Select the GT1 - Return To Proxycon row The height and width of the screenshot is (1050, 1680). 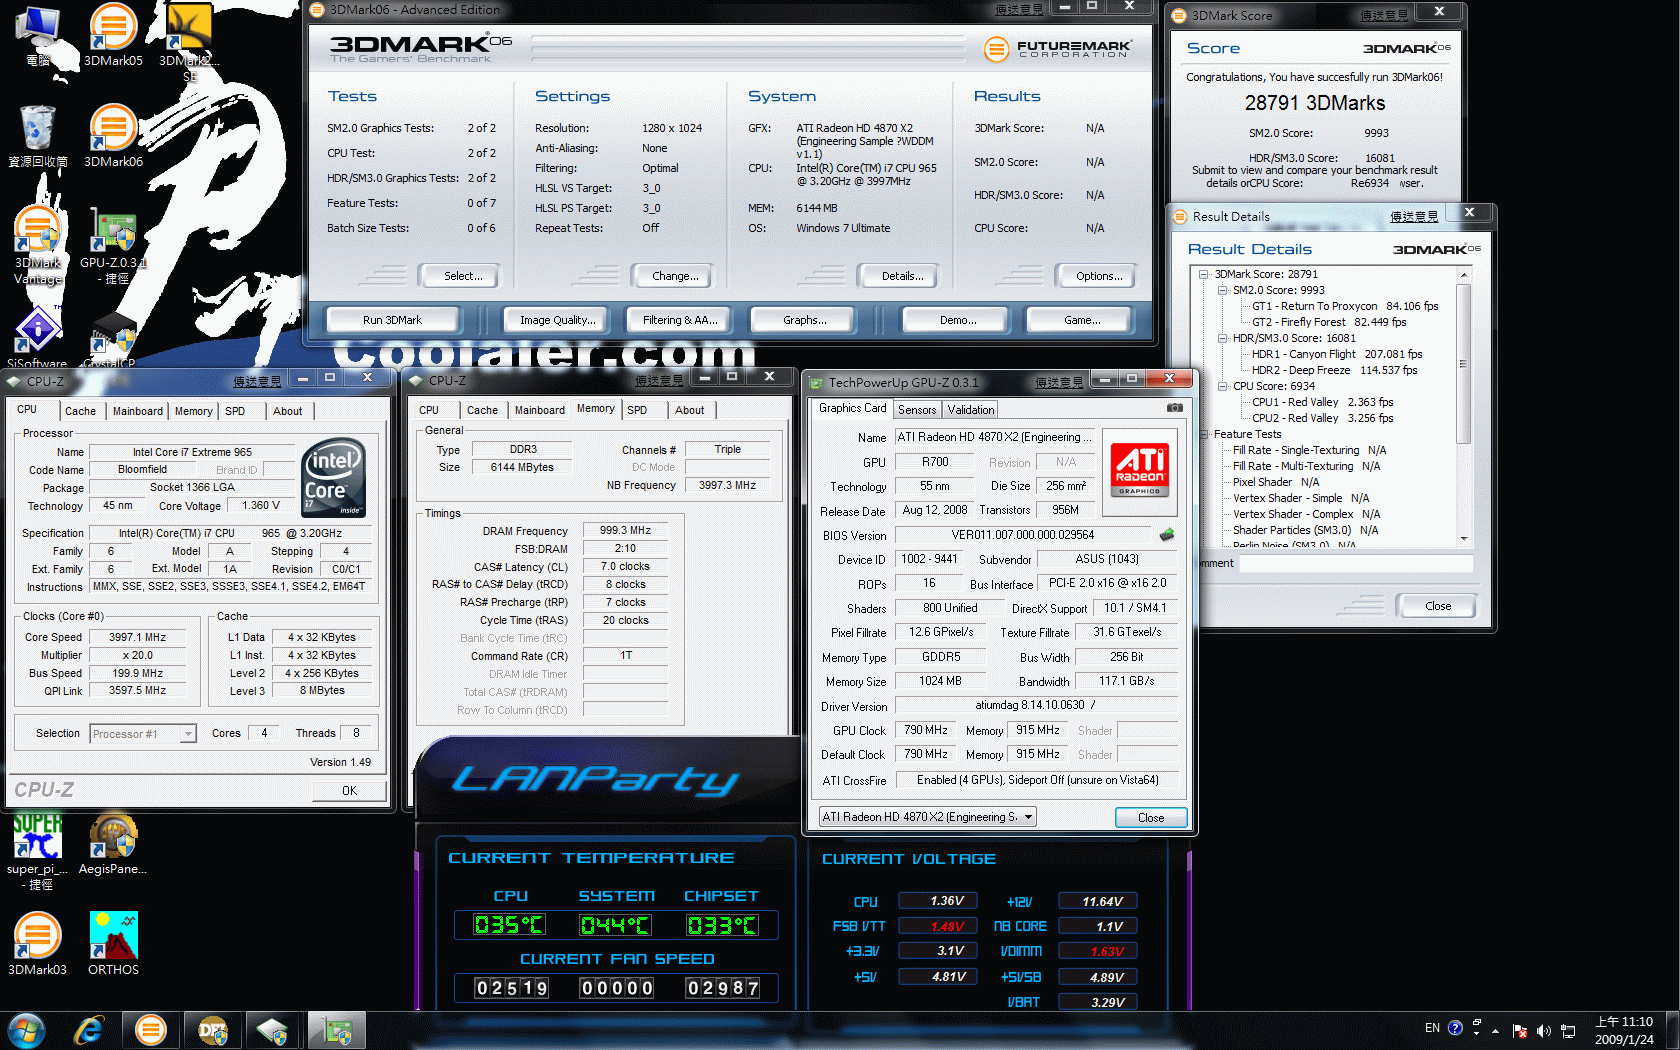(x=1345, y=306)
